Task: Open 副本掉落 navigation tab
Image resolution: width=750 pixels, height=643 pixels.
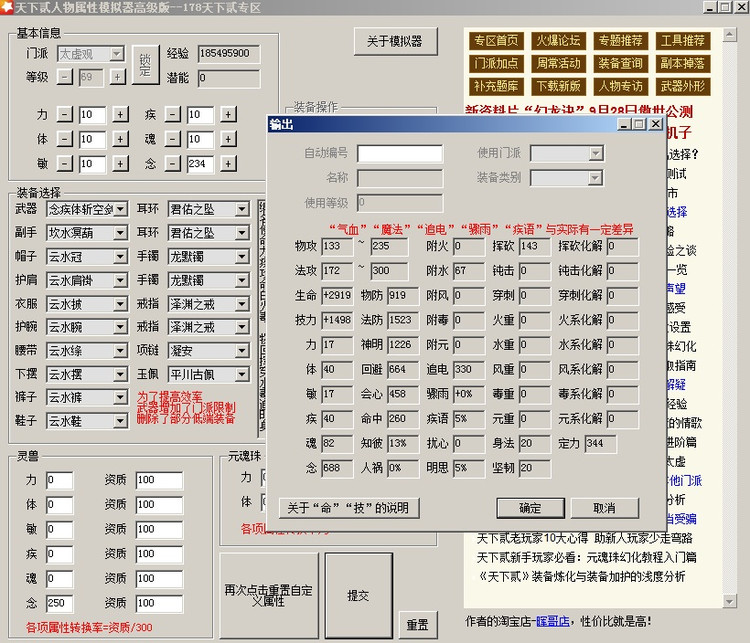Action: 683,63
